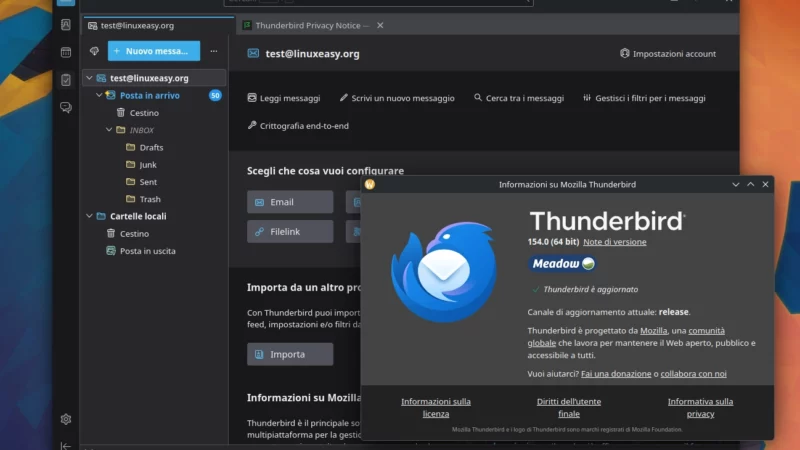This screenshot has height=450, width=800.
Task: Open Settings gear in the sidebar
Action: tap(66, 419)
